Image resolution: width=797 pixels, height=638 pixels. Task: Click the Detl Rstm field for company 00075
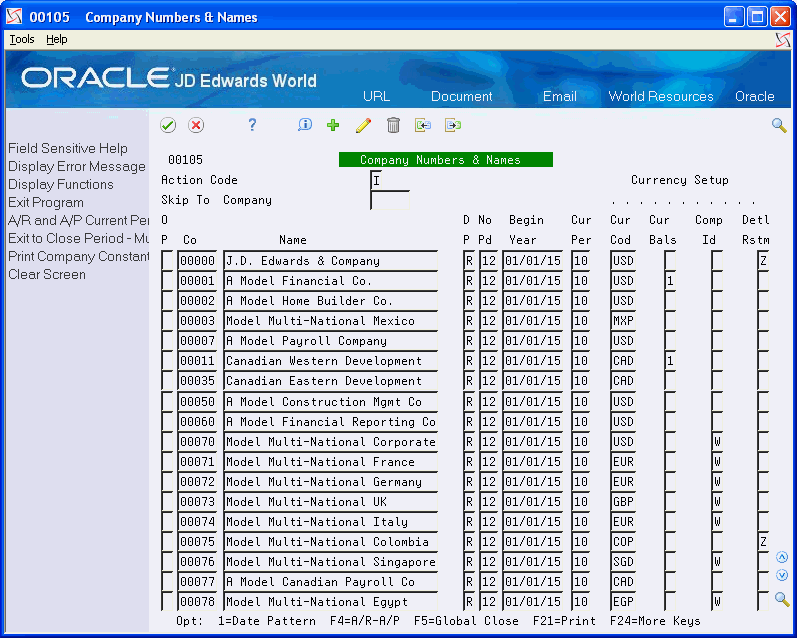point(763,542)
